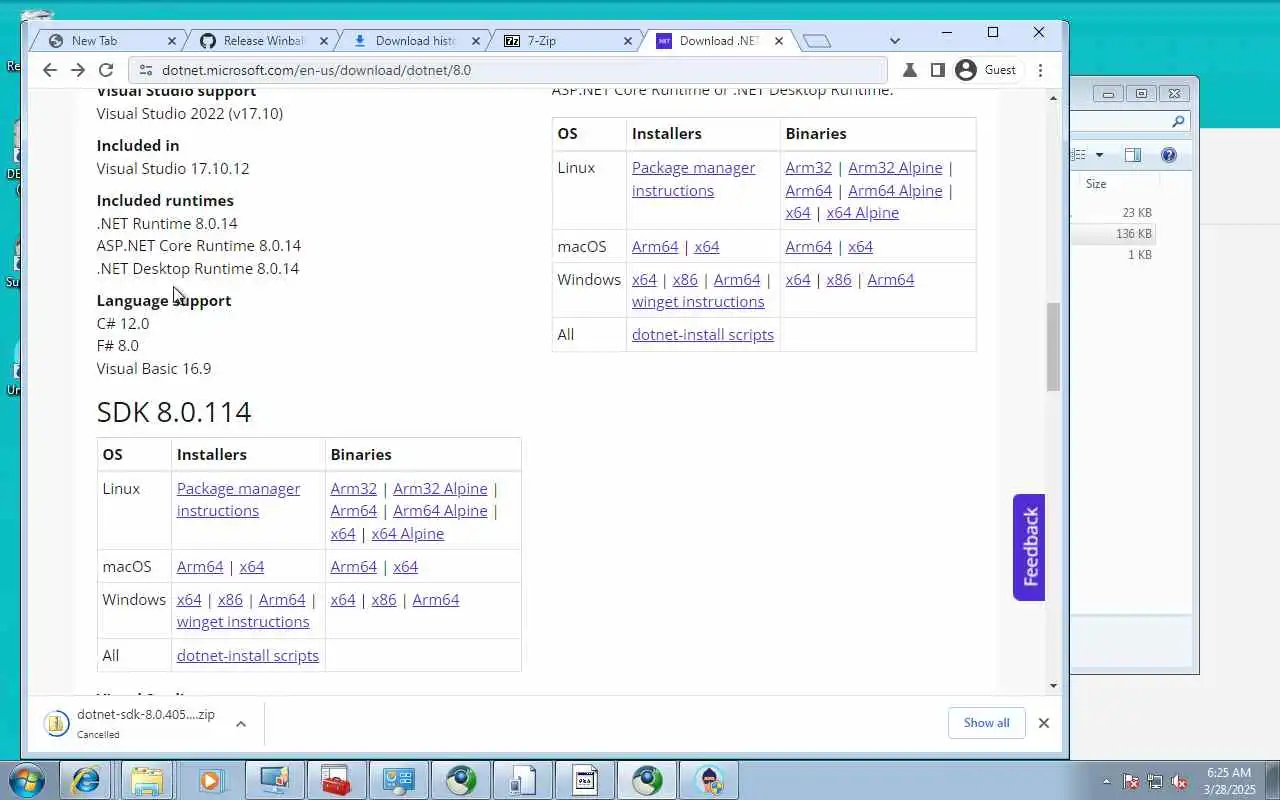This screenshot has height=800, width=1280.
Task: Reload the dotnet download page
Action: (106, 70)
